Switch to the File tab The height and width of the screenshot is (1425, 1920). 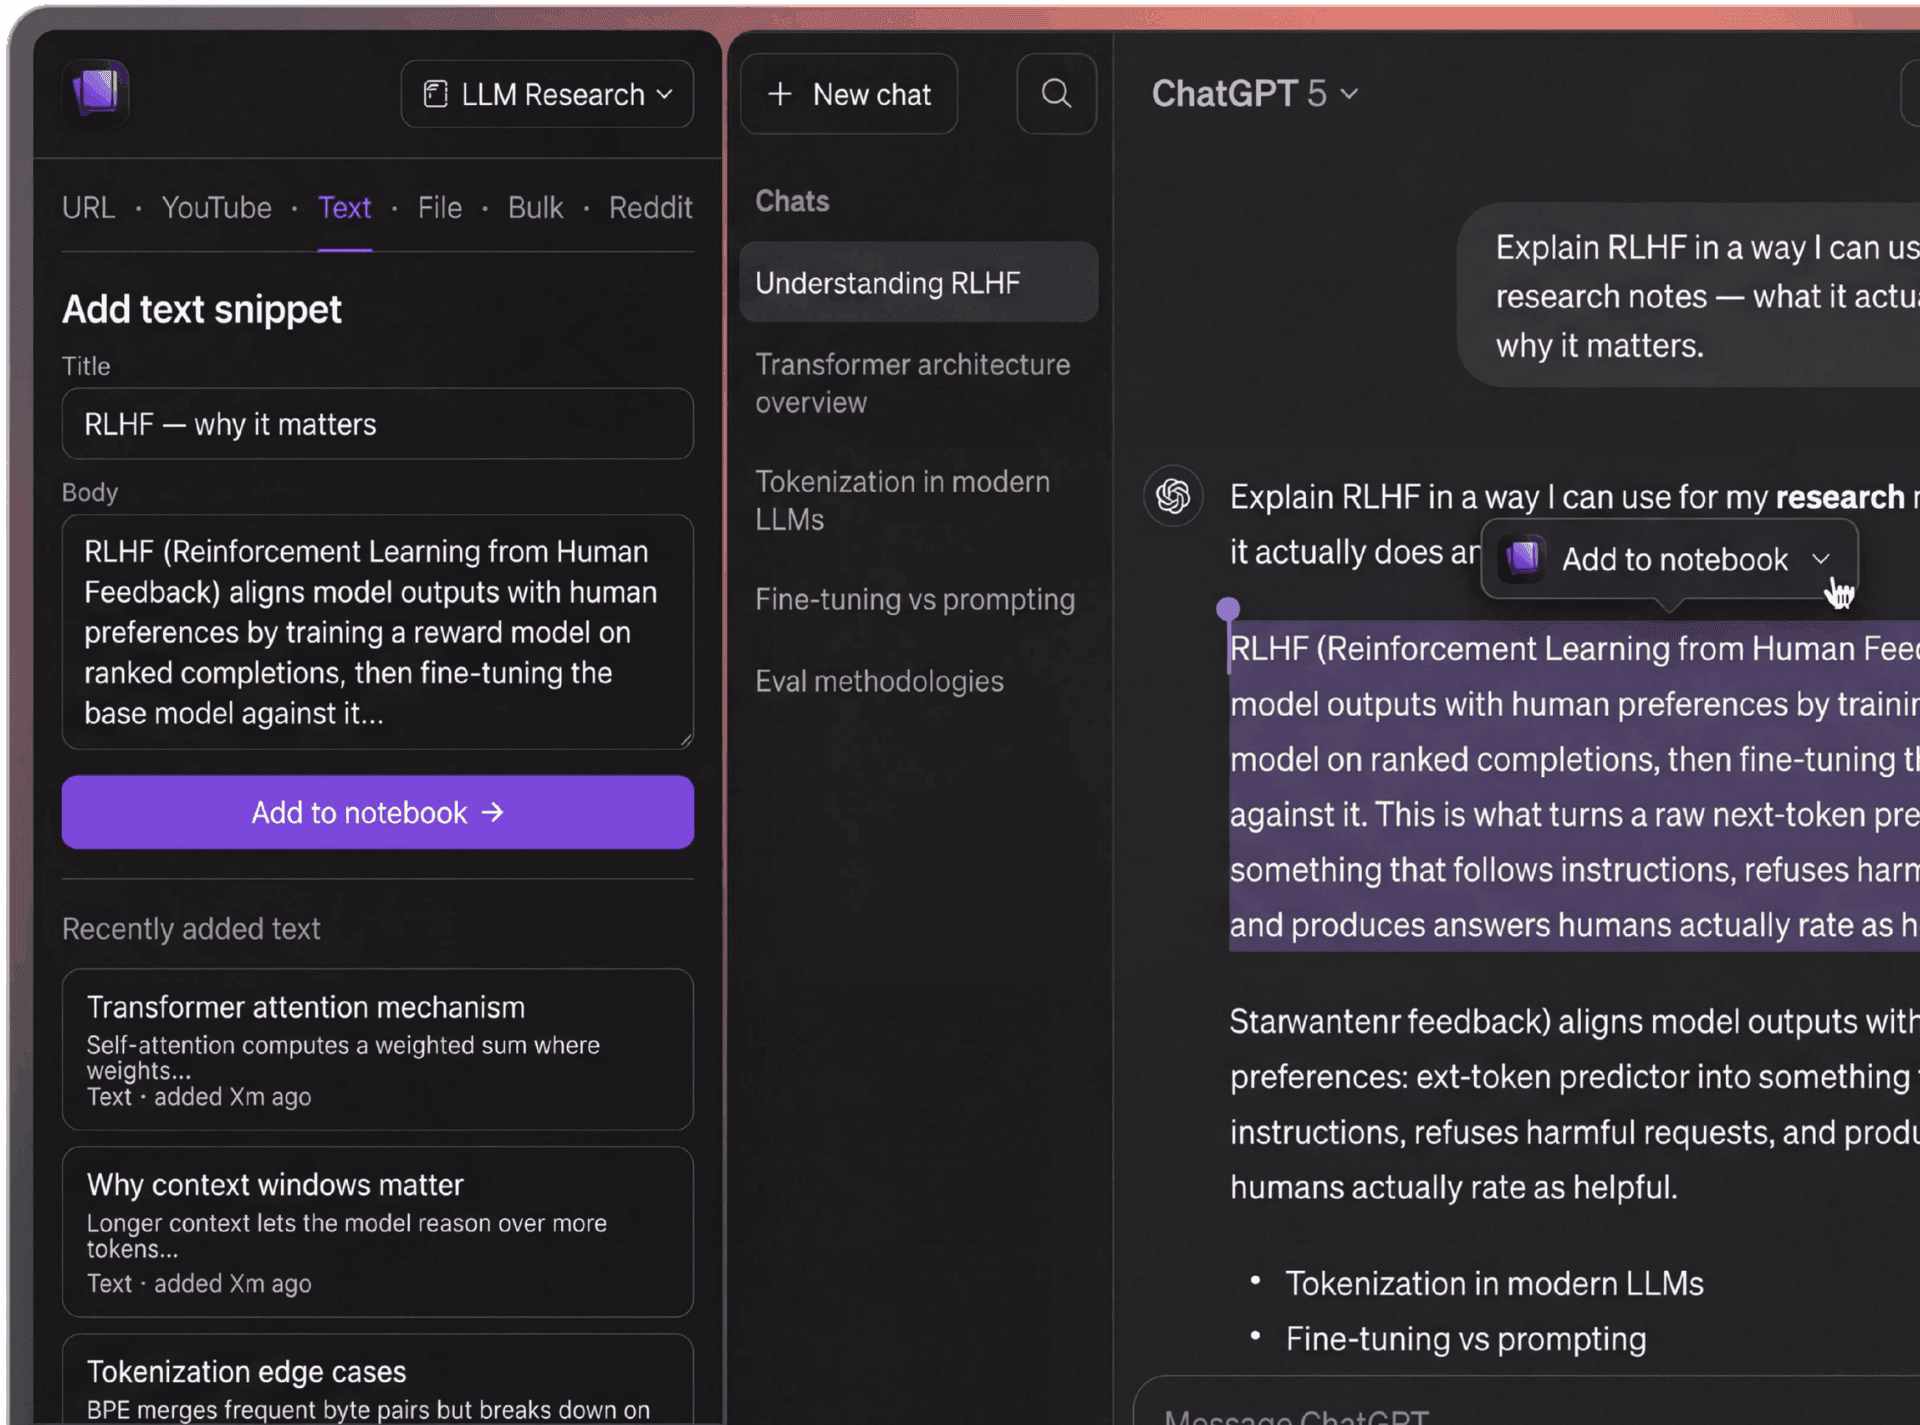point(440,208)
